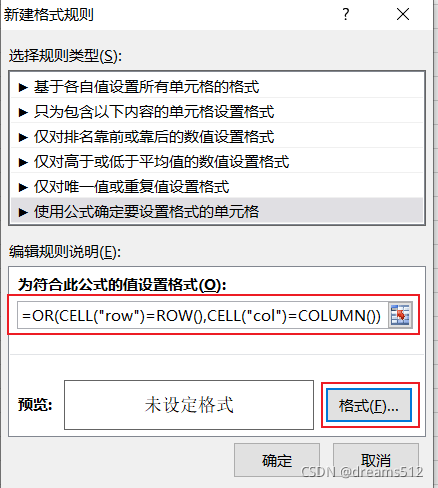Select rule type 只为包含以下内容的单元格设置格式

[x=217, y=111]
